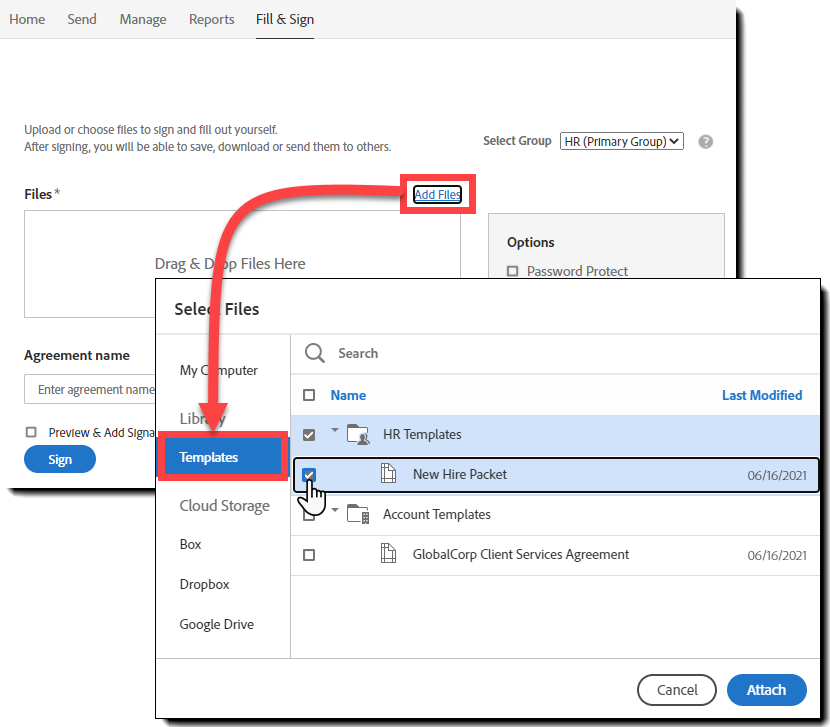The image size is (830, 727).
Task: Choose My Computer in file sources
Action: 219,370
